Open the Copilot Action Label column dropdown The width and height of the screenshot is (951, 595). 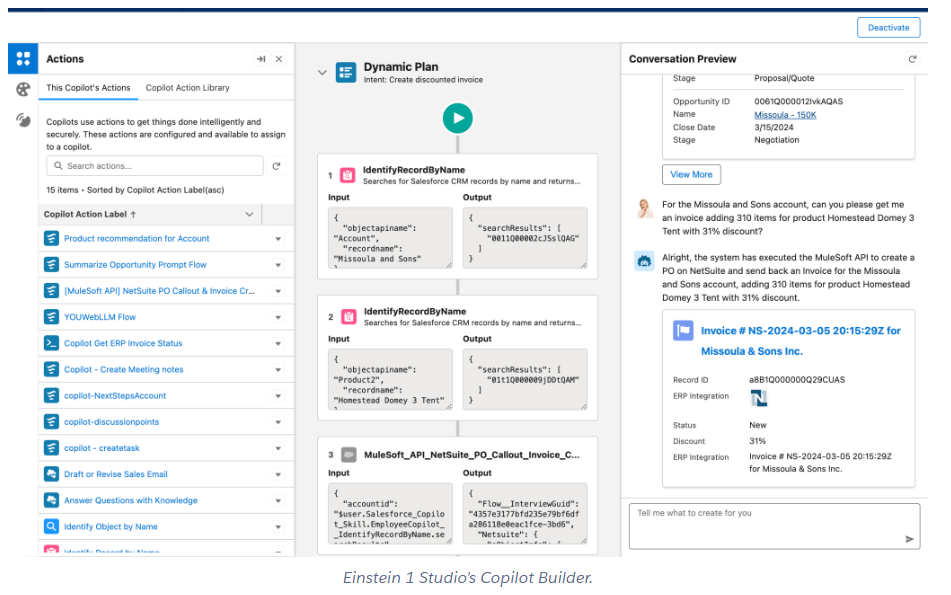249,213
